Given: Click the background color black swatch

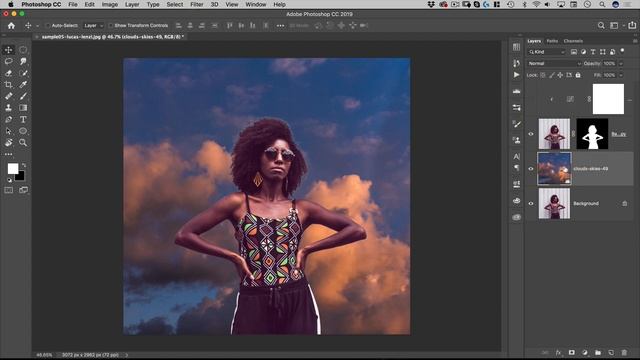Looking at the screenshot, I should [x=20, y=177].
